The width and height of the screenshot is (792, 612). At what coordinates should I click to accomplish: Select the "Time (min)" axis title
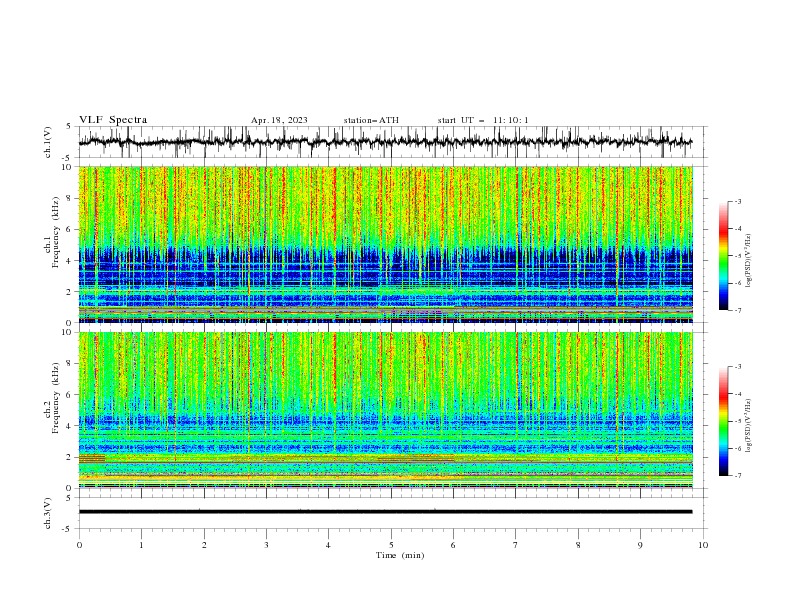pyautogui.click(x=400, y=555)
